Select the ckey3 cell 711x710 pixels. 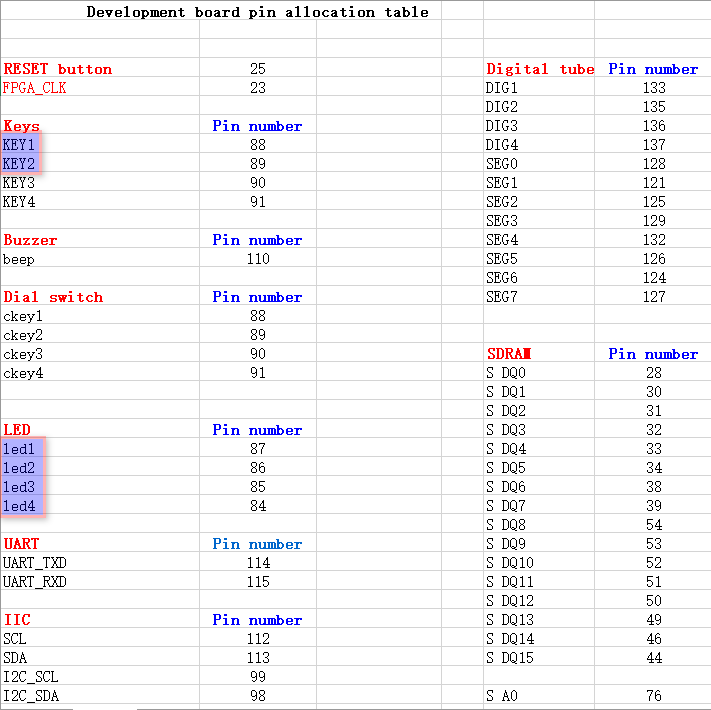tap(23, 354)
